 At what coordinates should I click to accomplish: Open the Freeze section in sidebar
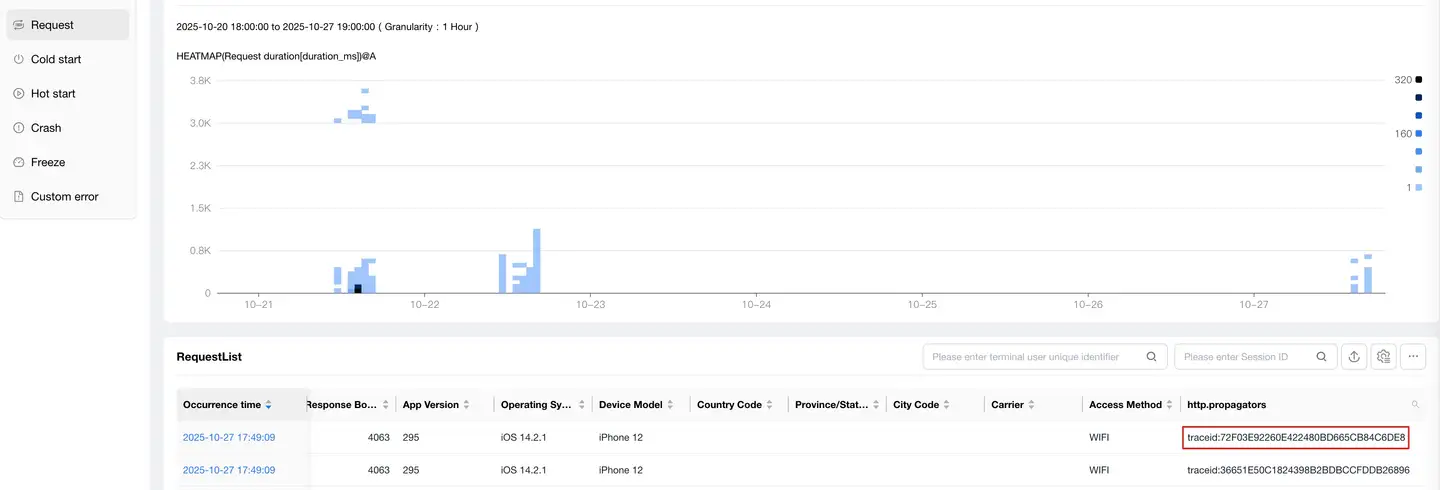point(48,162)
